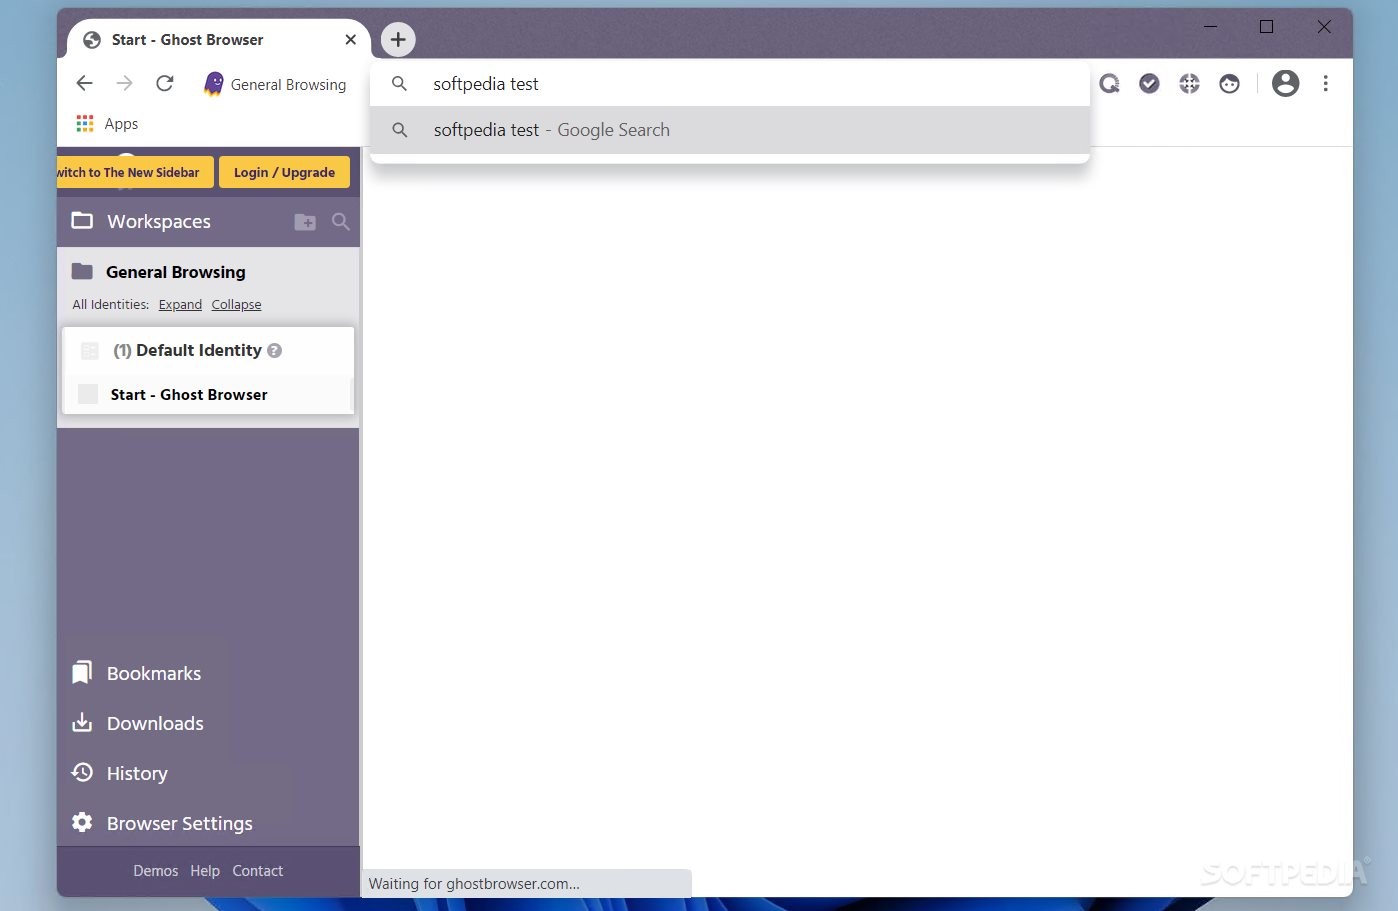Open the Contact link
1398x911 pixels.
(258, 871)
